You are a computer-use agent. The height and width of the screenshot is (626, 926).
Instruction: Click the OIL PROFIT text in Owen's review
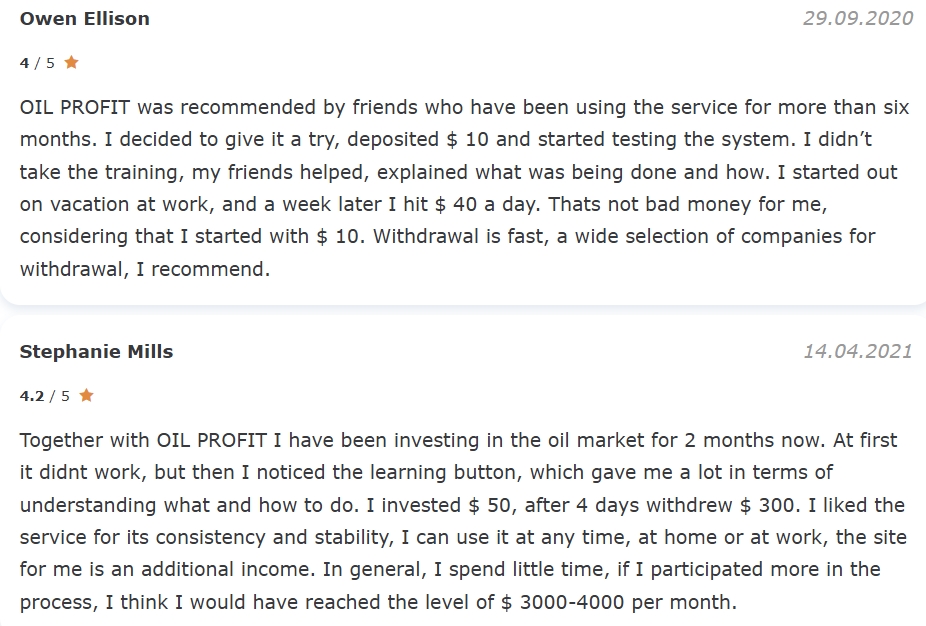[x=75, y=107]
